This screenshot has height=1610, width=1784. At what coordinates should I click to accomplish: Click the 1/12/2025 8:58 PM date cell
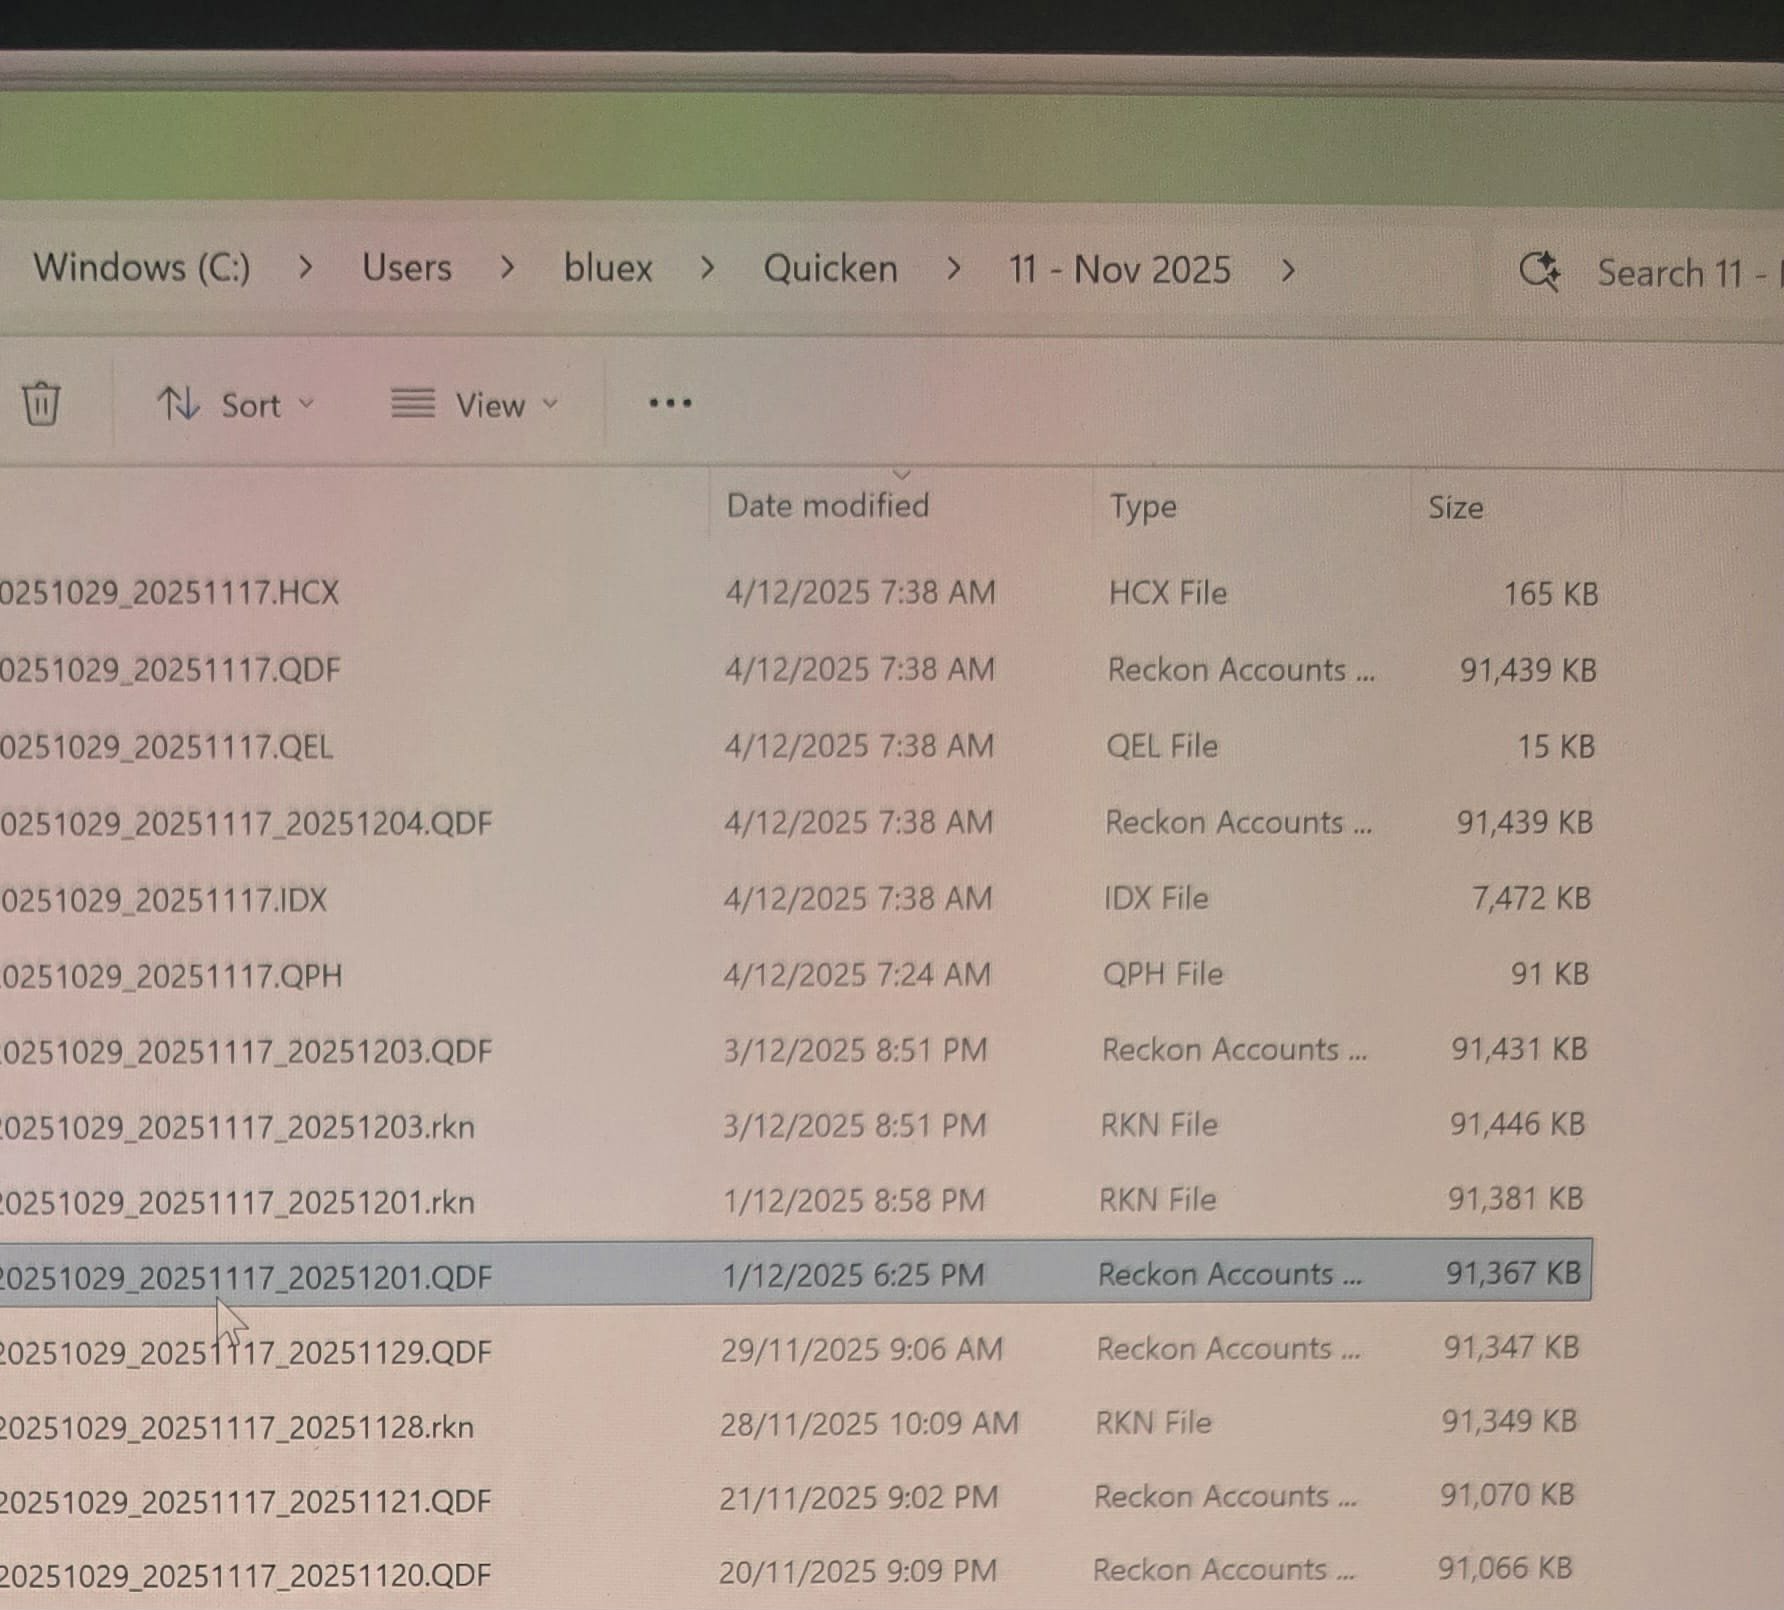tap(854, 1200)
